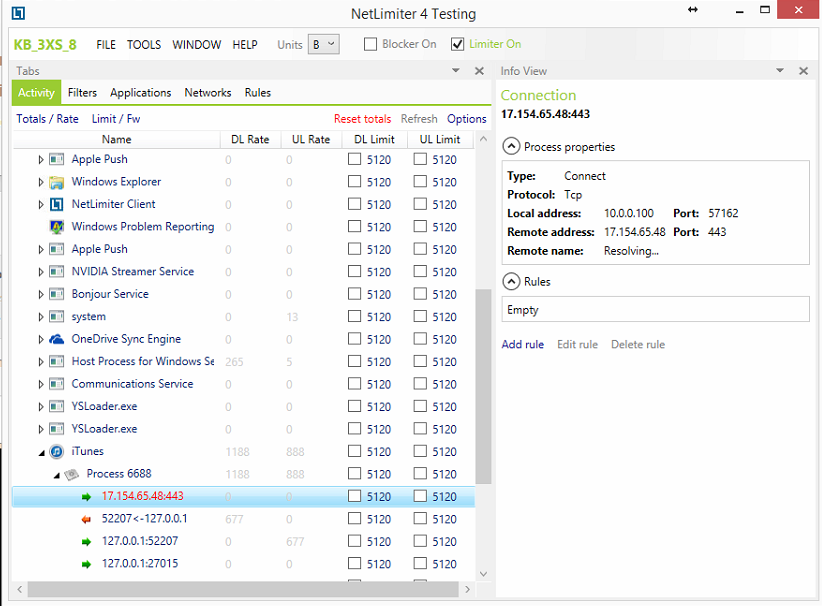
Task: Click green arrow icon for 127.0.0.1:27015
Action: [x=86, y=565]
